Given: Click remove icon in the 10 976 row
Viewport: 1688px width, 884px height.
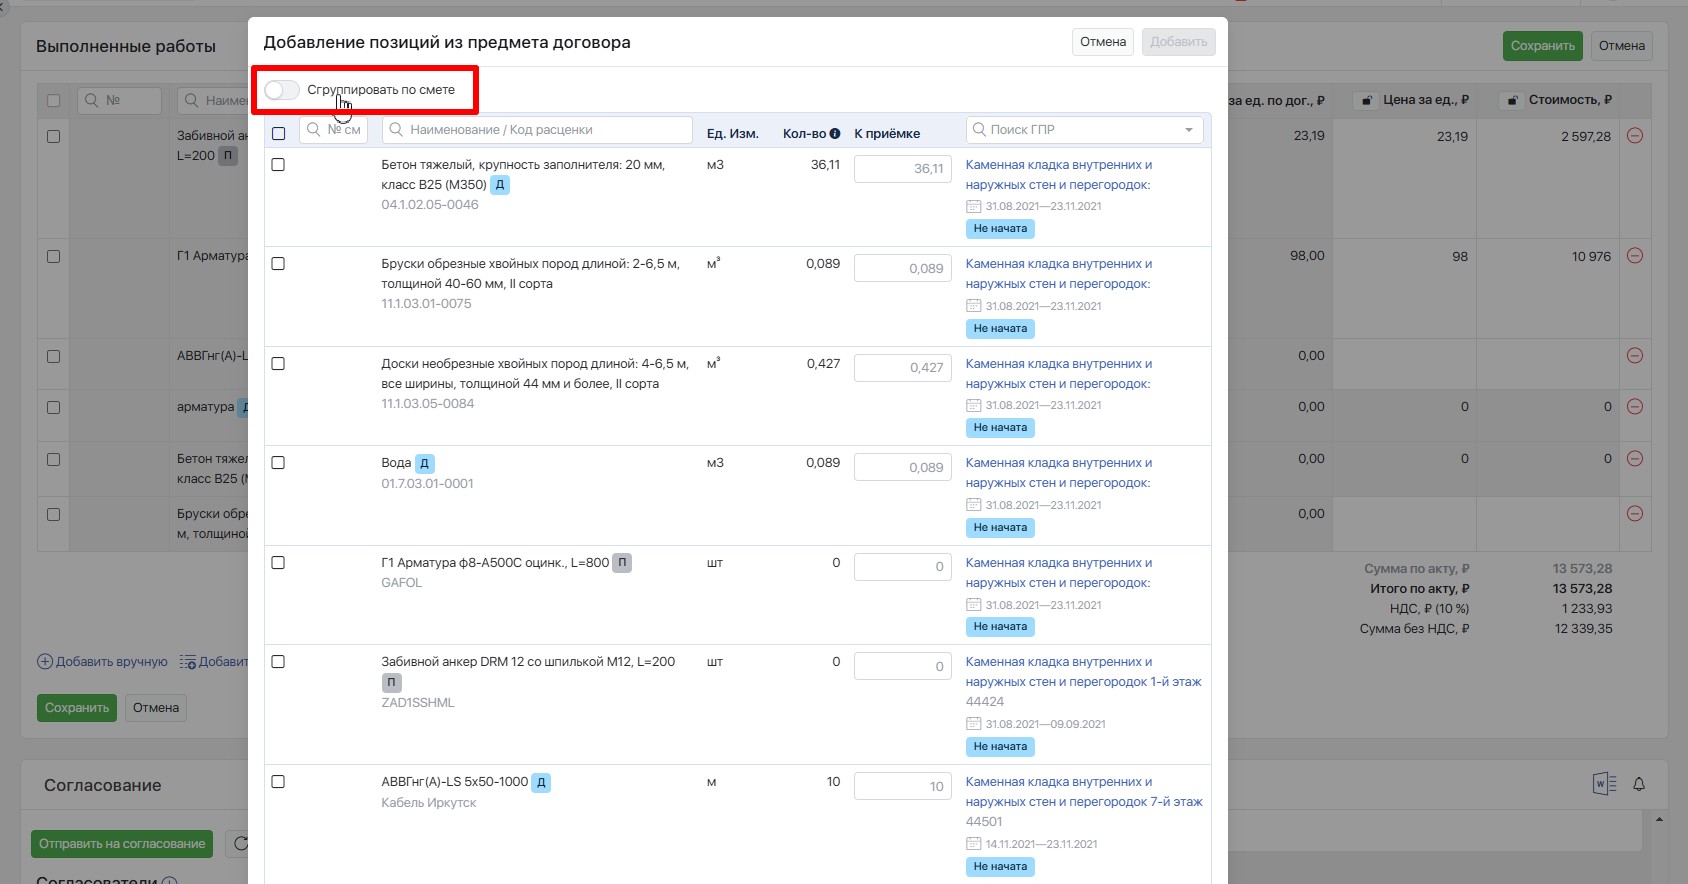Looking at the screenshot, I should (x=1635, y=255).
